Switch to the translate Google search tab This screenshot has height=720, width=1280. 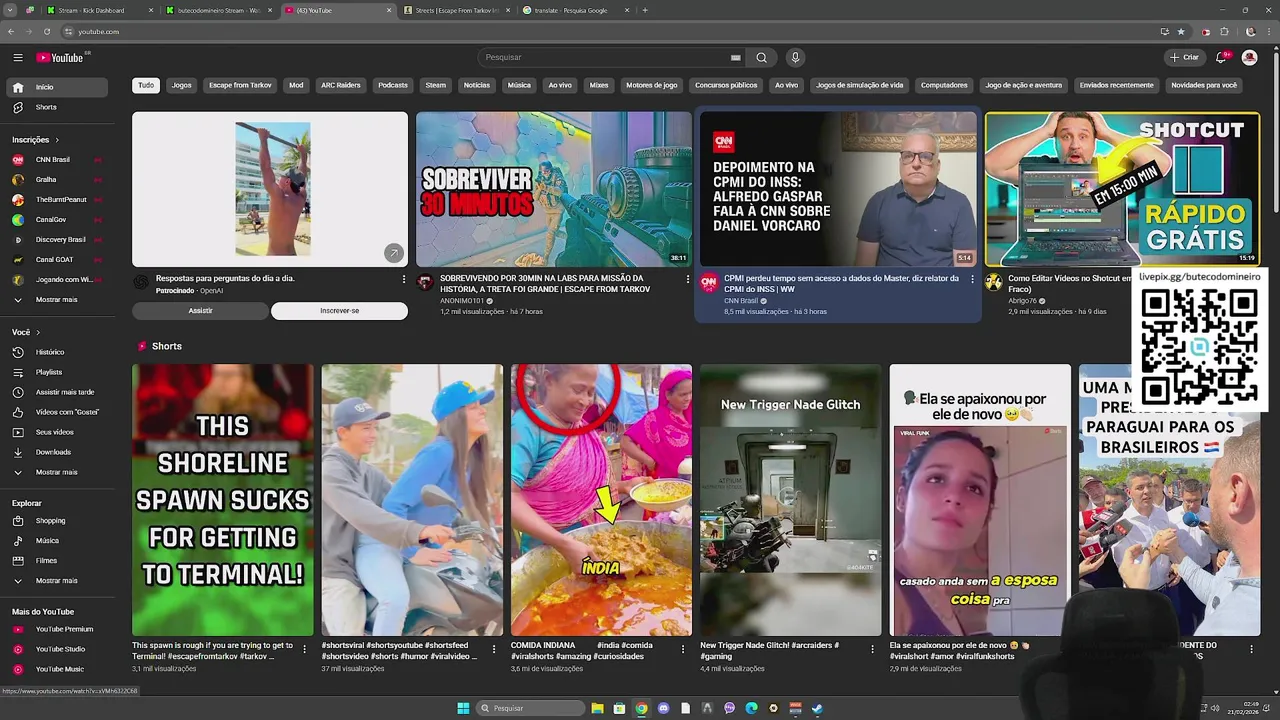pos(576,10)
